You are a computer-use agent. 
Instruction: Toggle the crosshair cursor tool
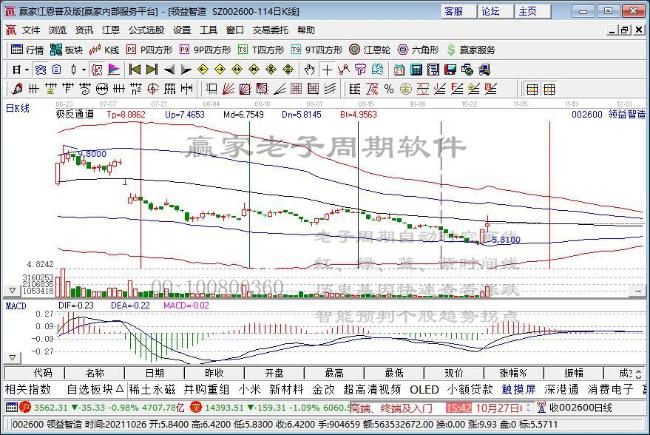327,70
